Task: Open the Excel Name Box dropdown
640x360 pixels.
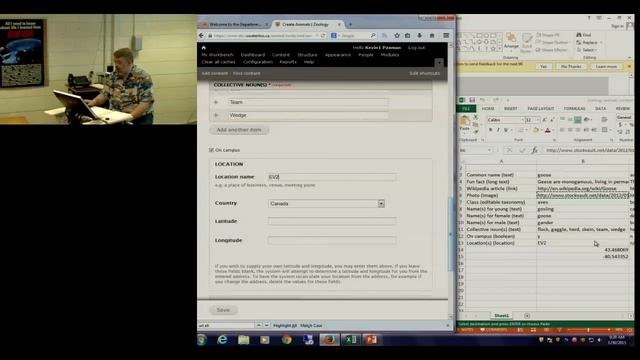Action: (489, 150)
